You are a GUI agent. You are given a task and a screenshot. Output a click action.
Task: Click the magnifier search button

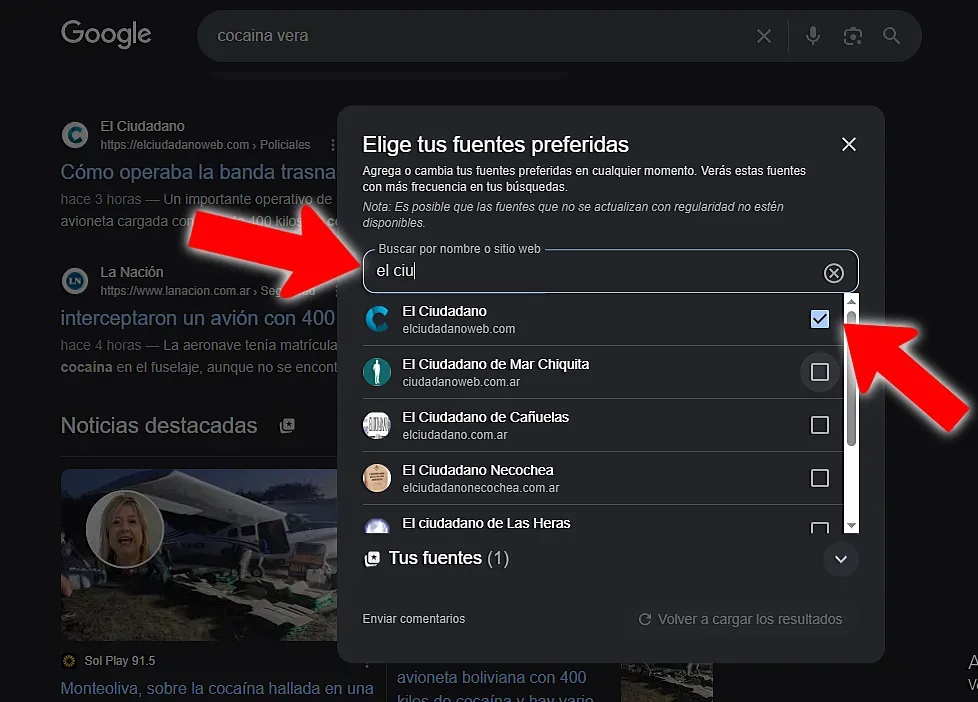(891, 36)
